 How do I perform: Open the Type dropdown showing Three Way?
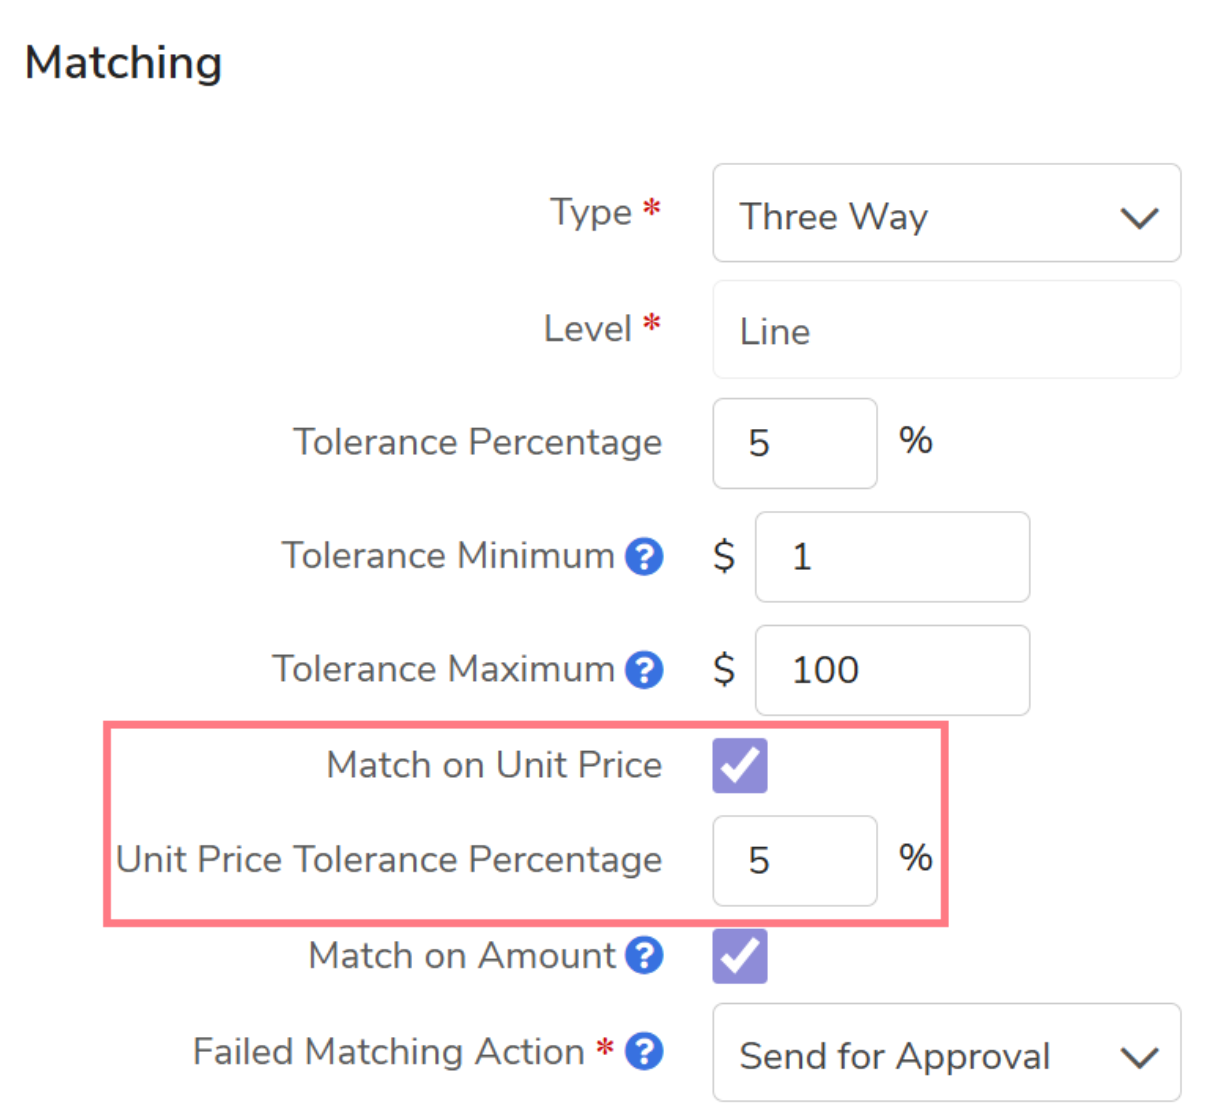[x=946, y=214]
